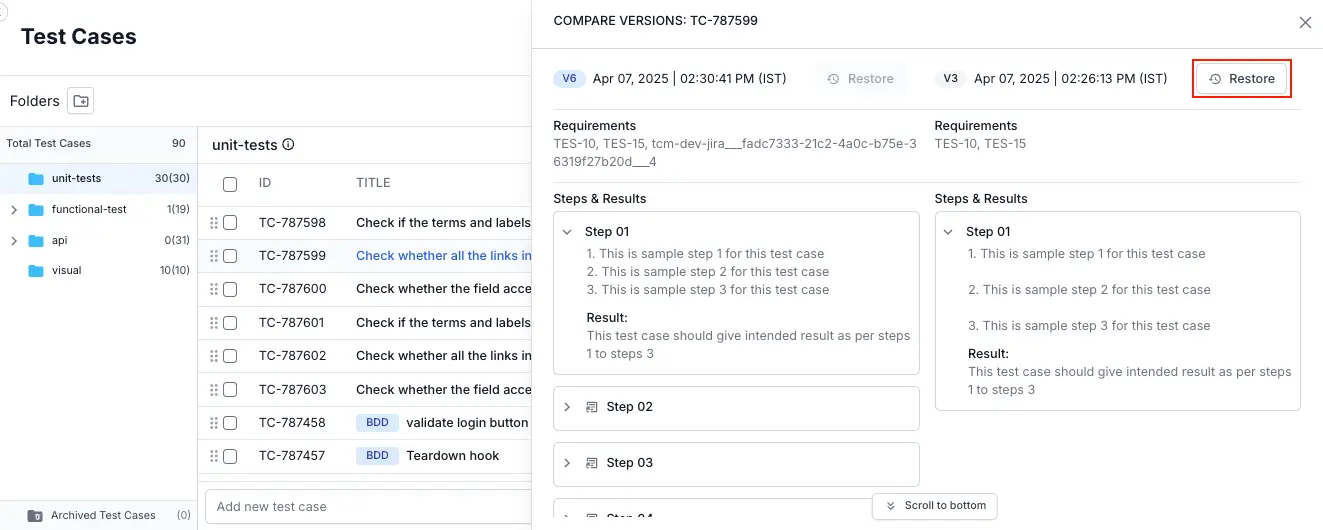Click the Archived Test Cases folder icon
This screenshot has width=1323, height=530.
coord(35,516)
